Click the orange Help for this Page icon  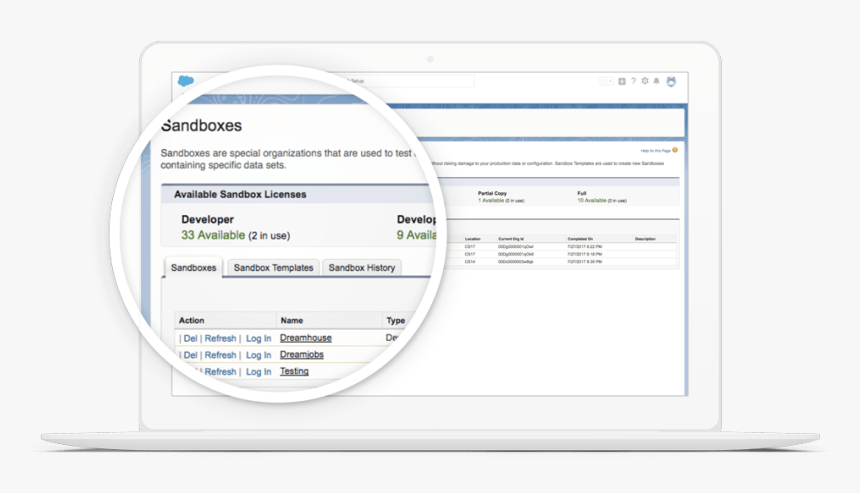[x=676, y=150]
